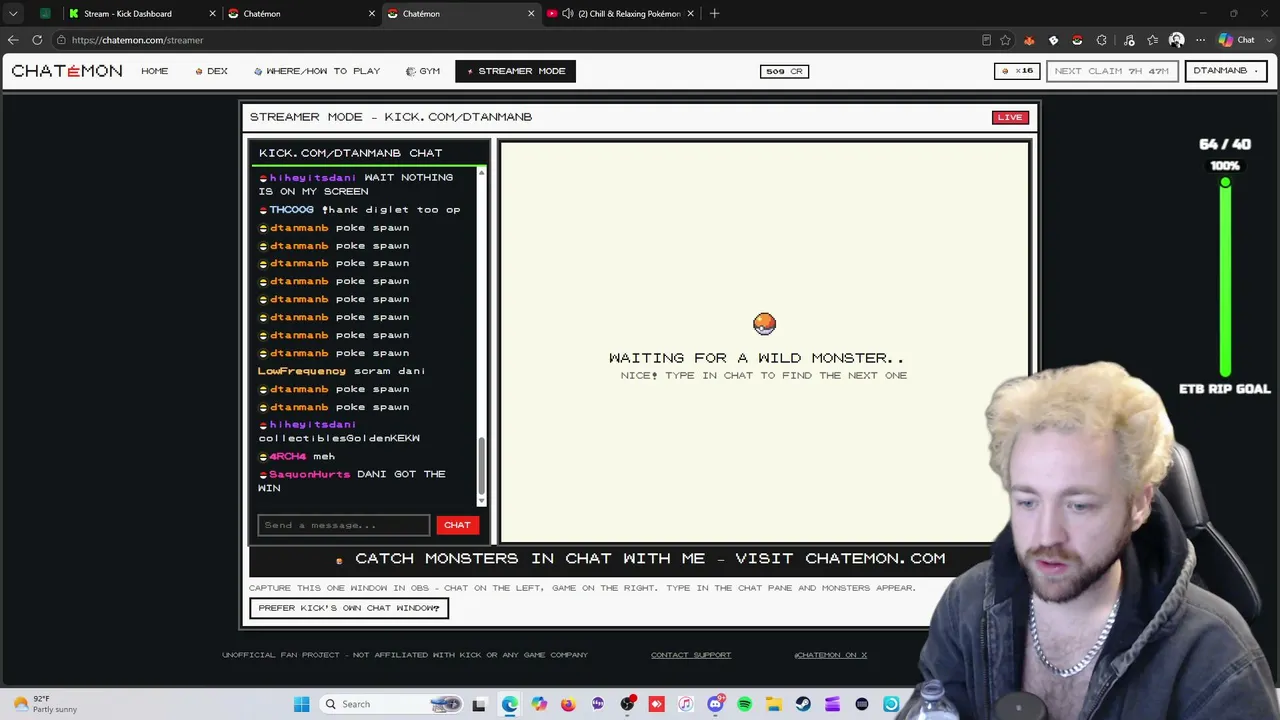
Task: Open Firefox from the taskbar
Action: (x=568, y=704)
